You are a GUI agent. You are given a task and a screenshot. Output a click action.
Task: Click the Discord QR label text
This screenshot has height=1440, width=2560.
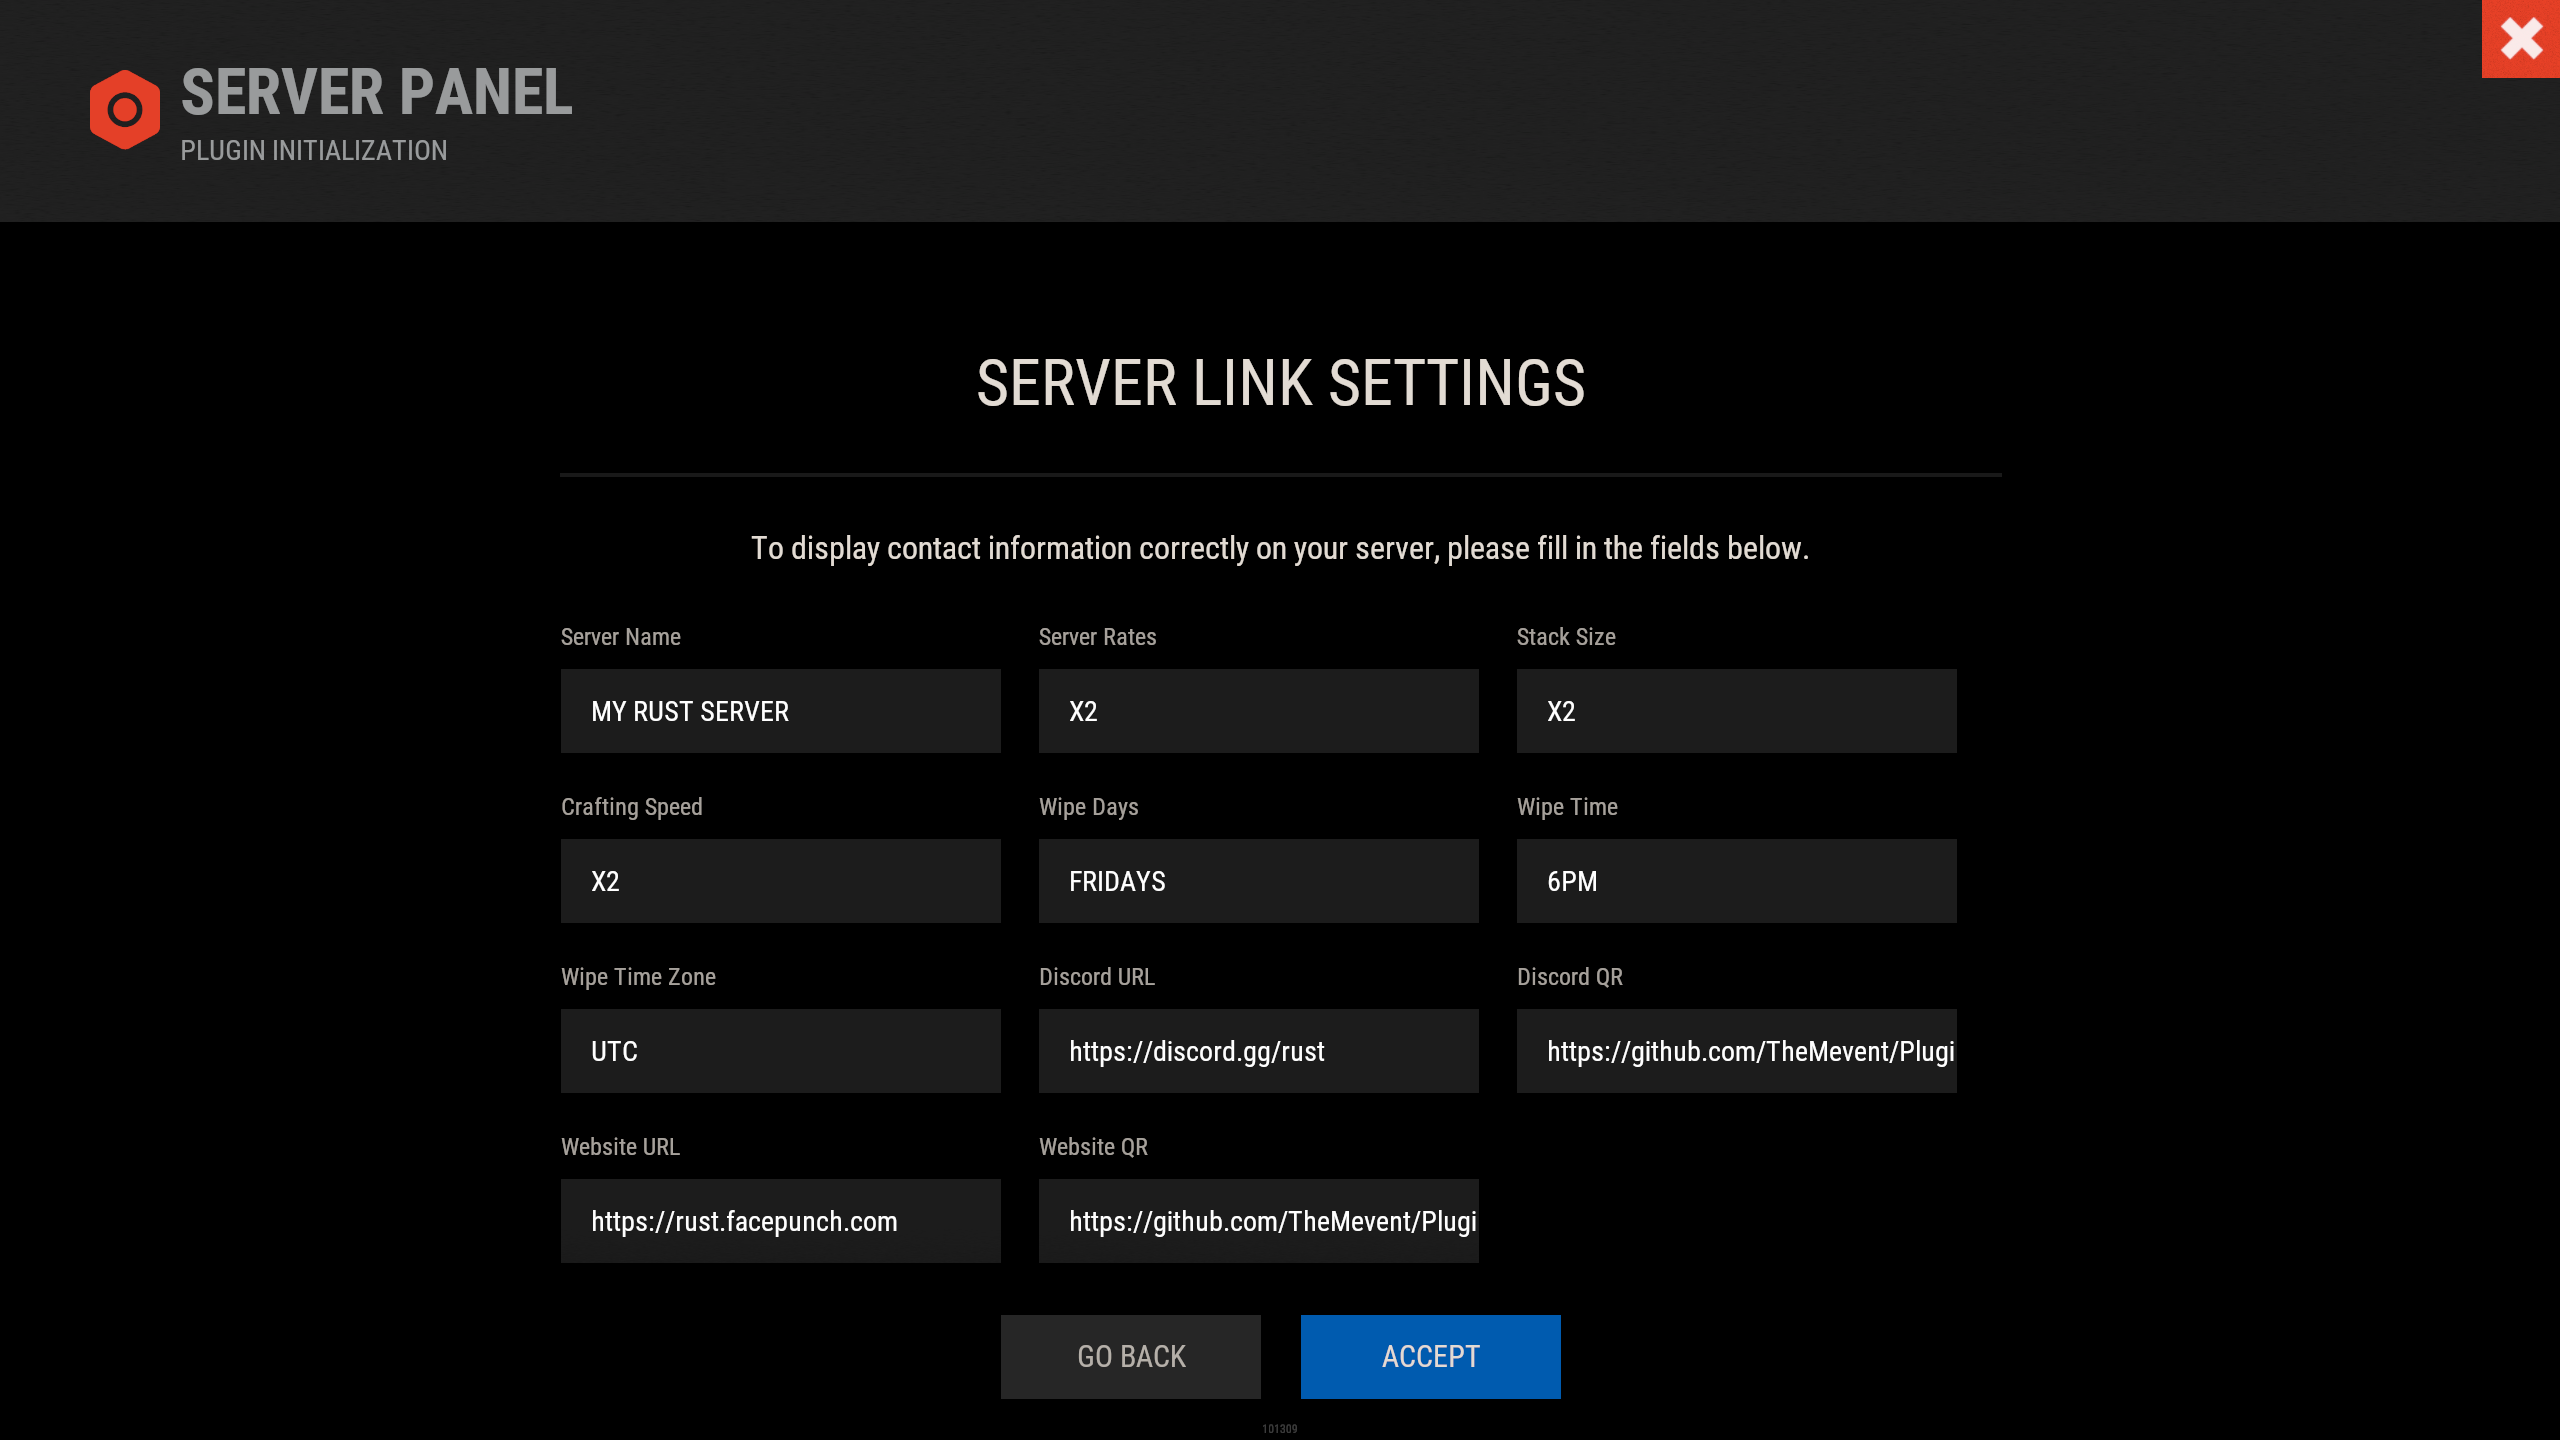coord(1569,977)
